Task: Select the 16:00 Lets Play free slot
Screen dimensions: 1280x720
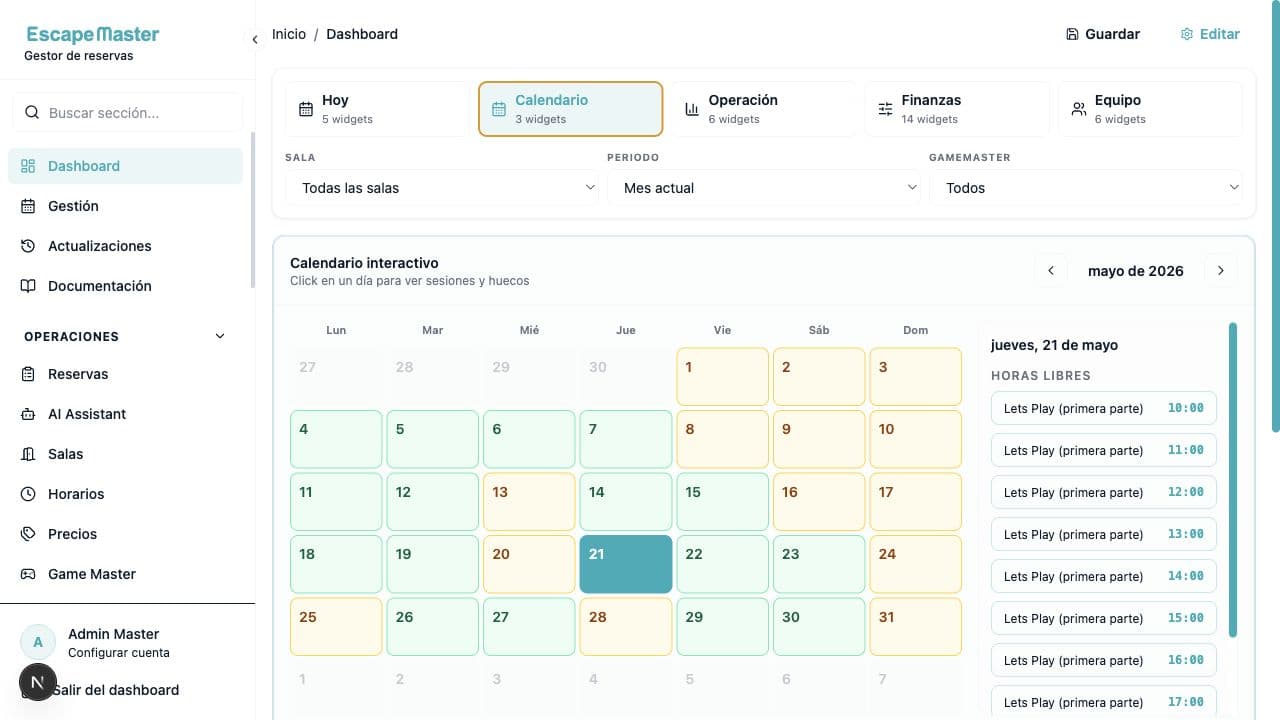Action: coord(1104,660)
